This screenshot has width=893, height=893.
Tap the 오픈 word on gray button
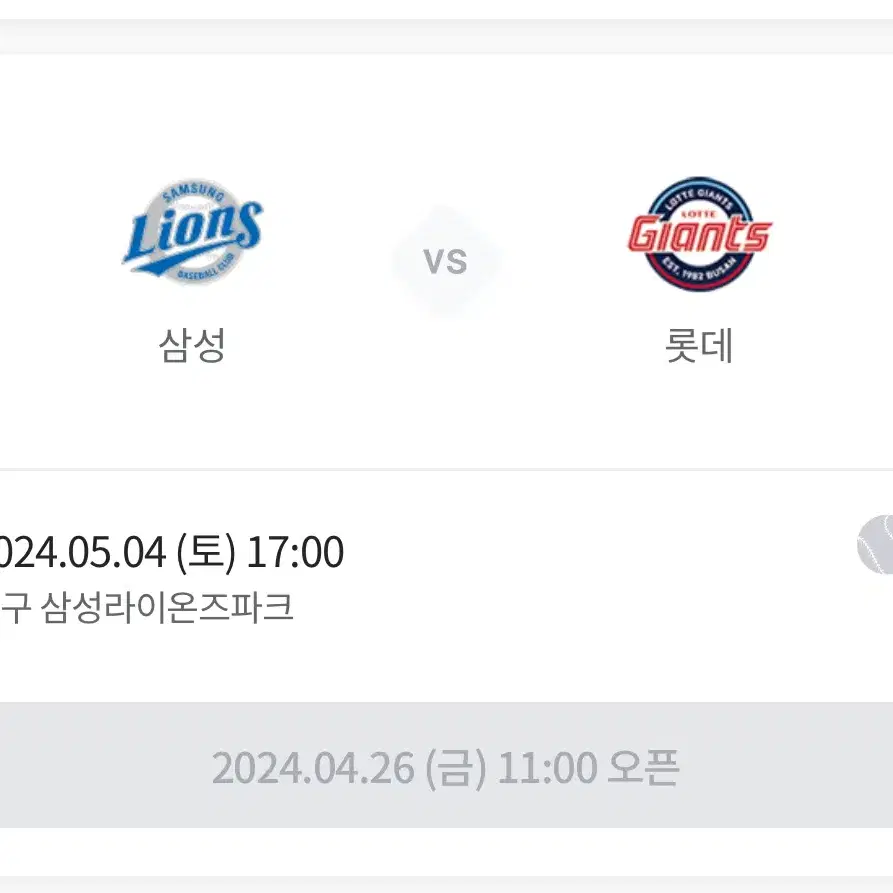[x=643, y=767]
